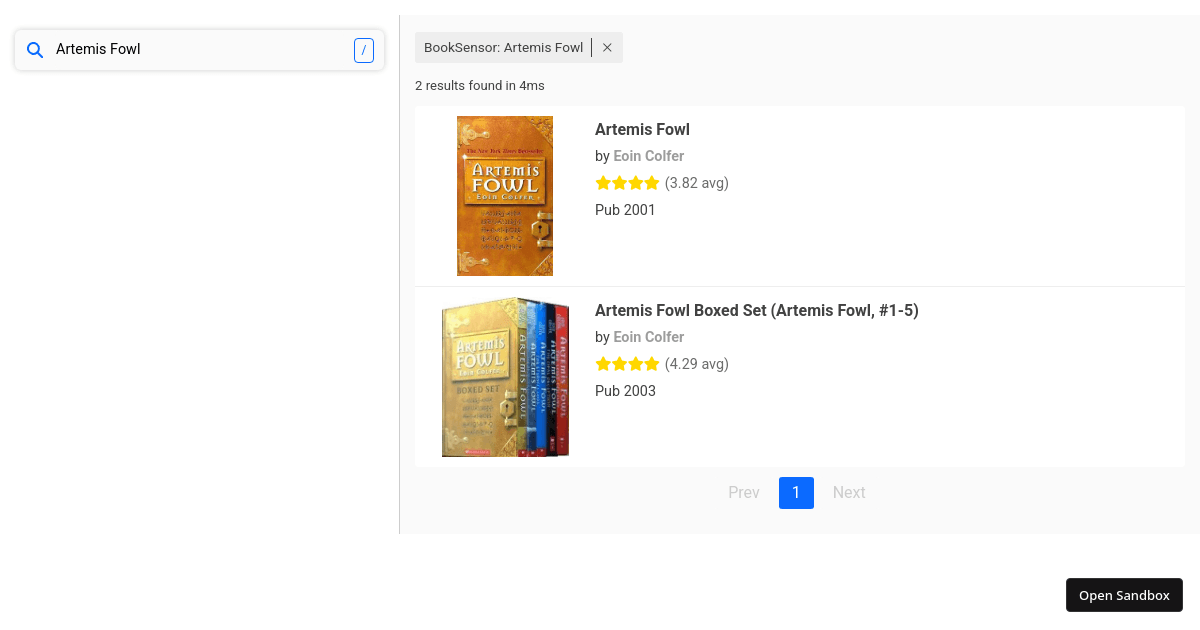
Task: Click author Eoin Colfer under Artemis Fowl
Action: coord(648,156)
